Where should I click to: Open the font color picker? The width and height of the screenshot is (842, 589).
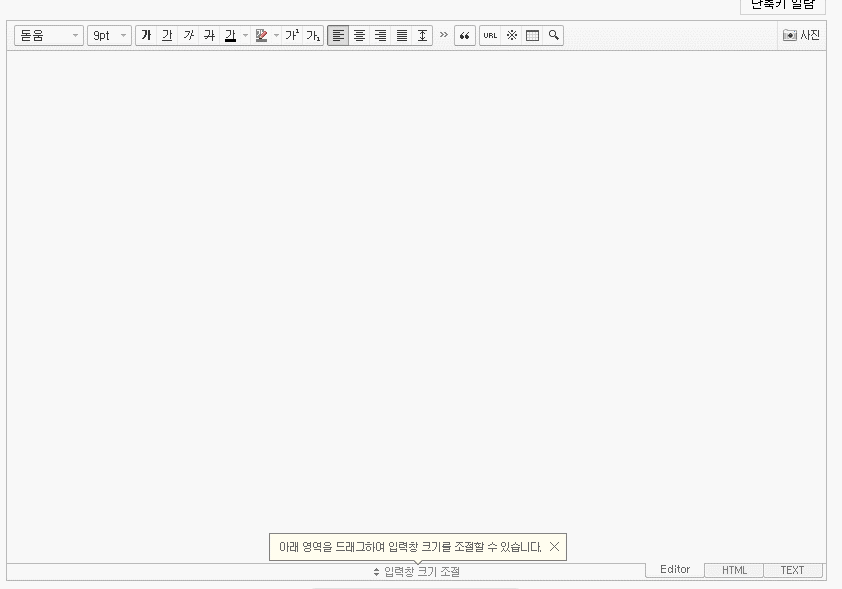pos(229,34)
